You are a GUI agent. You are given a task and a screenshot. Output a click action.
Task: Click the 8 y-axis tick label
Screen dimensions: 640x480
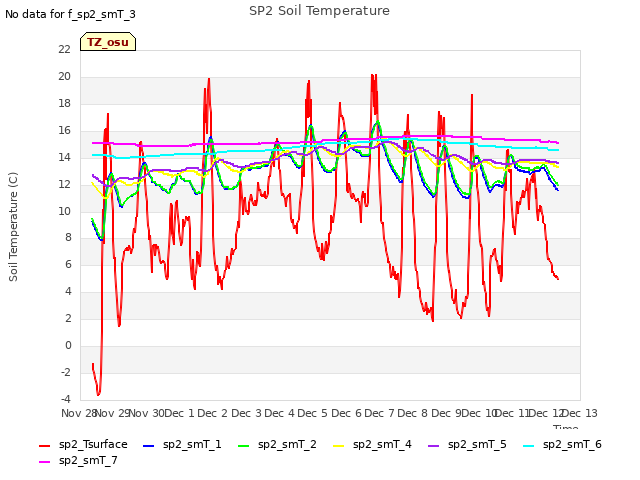point(68,237)
